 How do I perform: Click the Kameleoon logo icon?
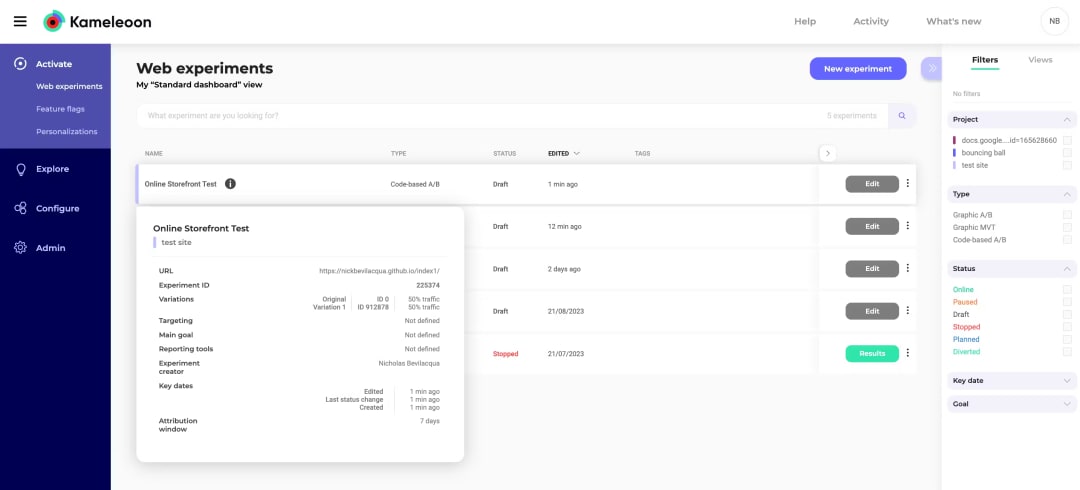pyautogui.click(x=54, y=21)
